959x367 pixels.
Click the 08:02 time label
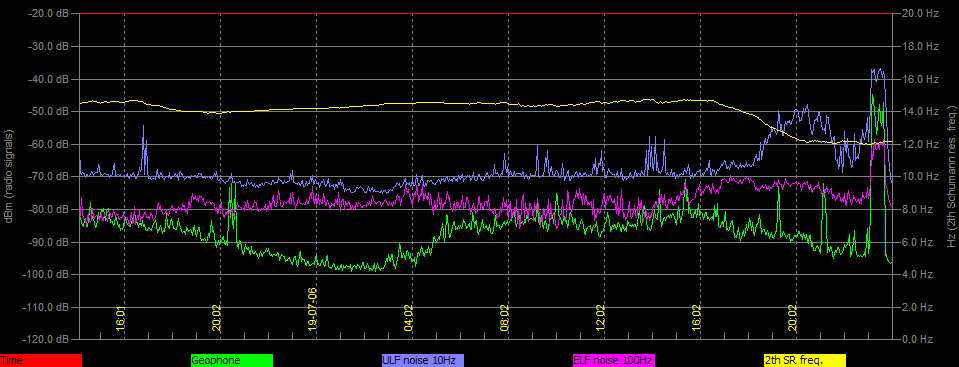[x=505, y=319]
